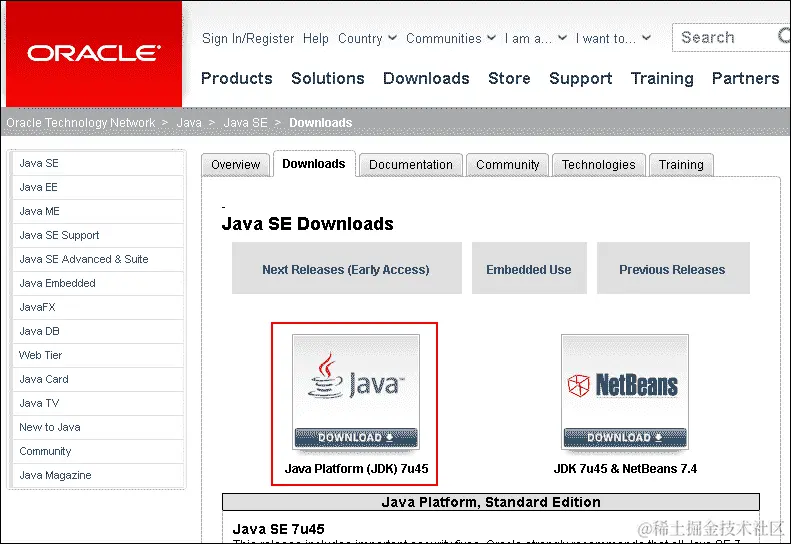791x544 pixels.
Task: Open the Partners menu
Action: tap(746, 78)
